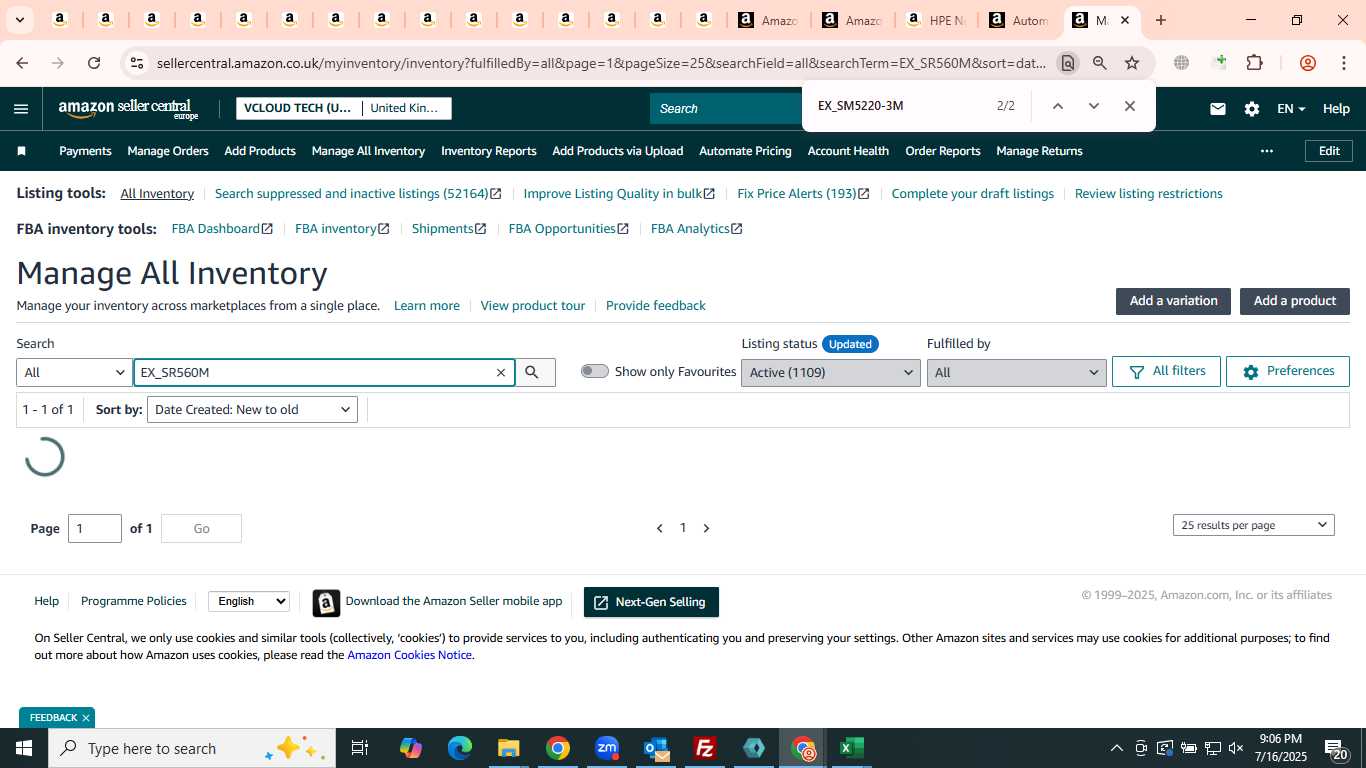The width and height of the screenshot is (1366, 768).
Task: Open Manage Orders menu item
Action: coord(168,151)
